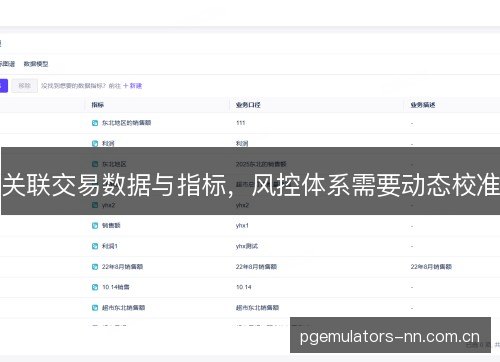The height and width of the screenshot is (362, 500).
Task: Select the 111 business caliber cell
Action: (x=240, y=123)
